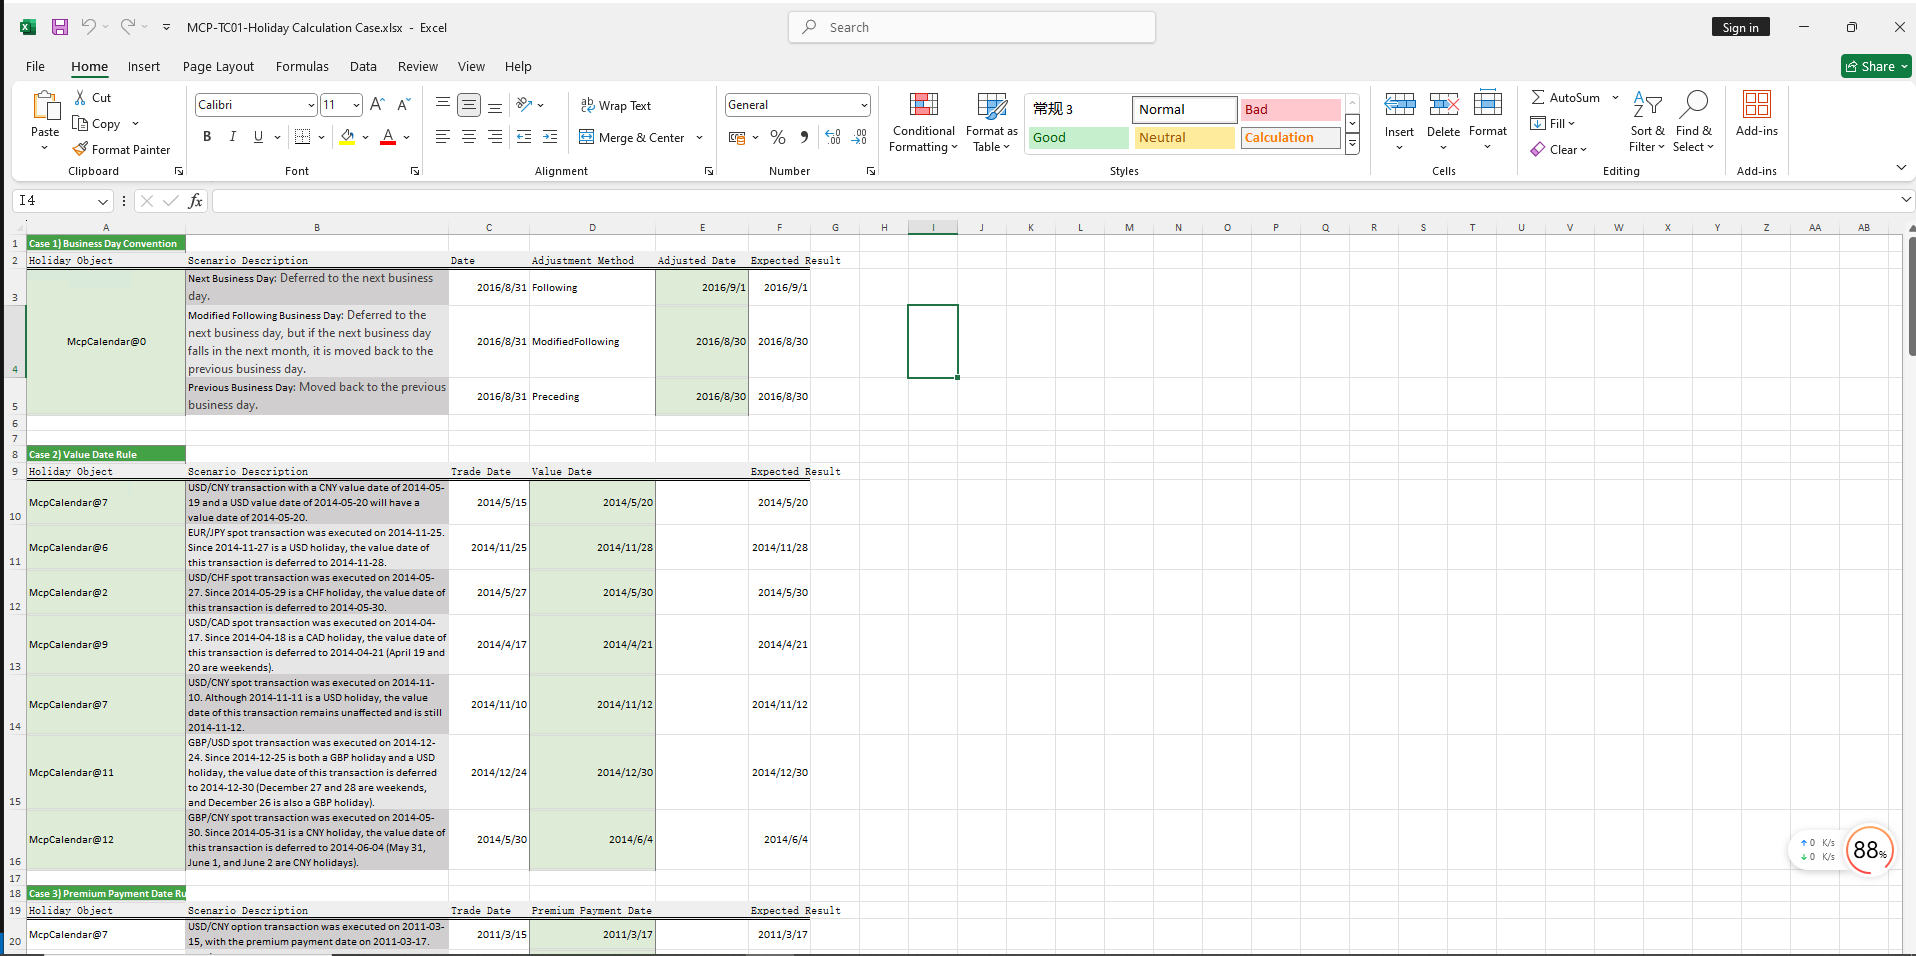Open the font size 11 dropdown
Image resolution: width=1916 pixels, height=956 pixels.
click(356, 105)
